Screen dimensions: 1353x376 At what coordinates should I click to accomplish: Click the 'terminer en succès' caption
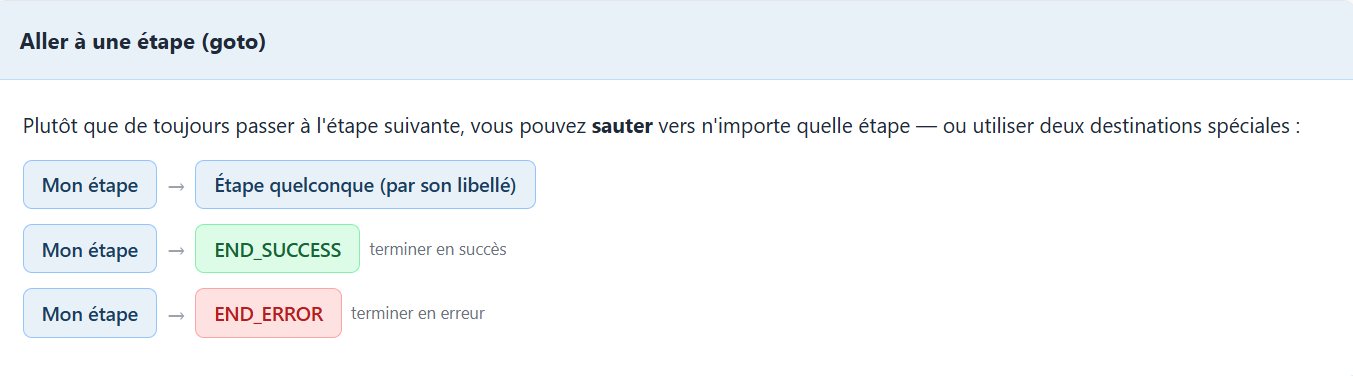click(x=438, y=249)
